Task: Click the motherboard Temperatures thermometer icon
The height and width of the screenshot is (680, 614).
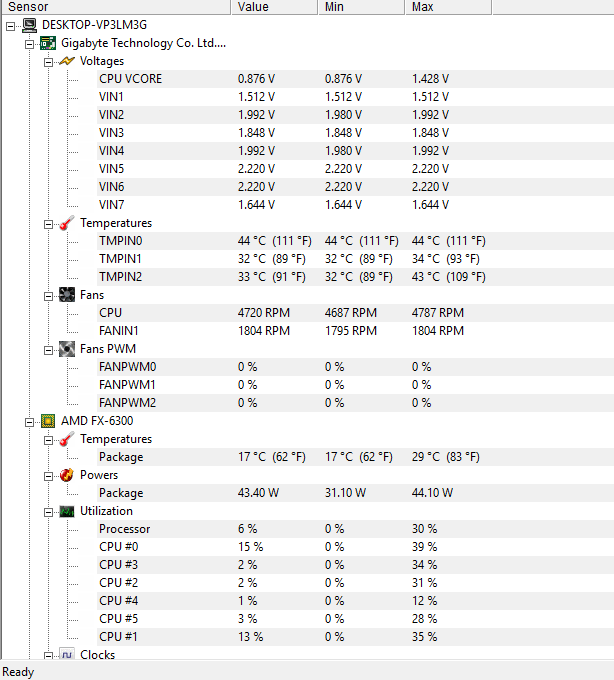Action: 67,223
